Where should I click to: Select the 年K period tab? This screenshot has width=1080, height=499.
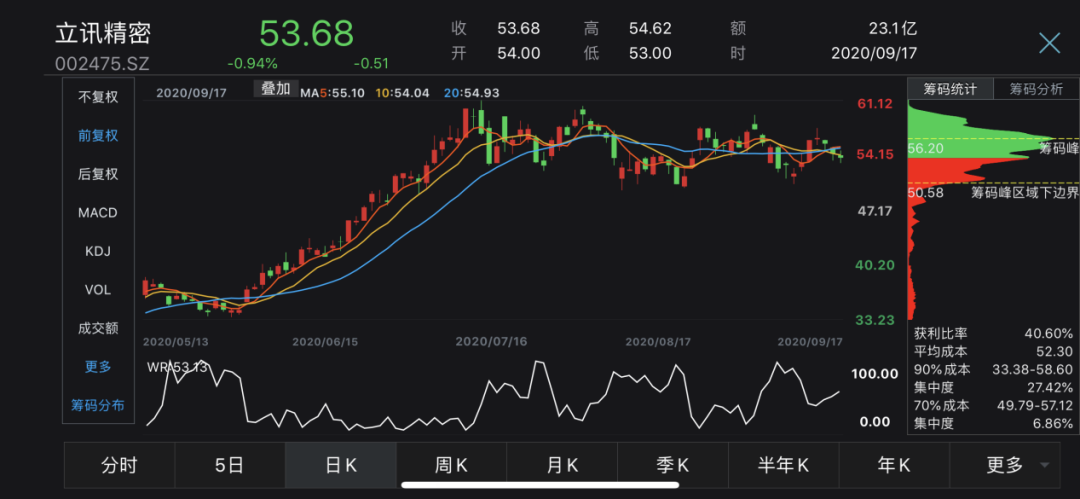[894, 466]
